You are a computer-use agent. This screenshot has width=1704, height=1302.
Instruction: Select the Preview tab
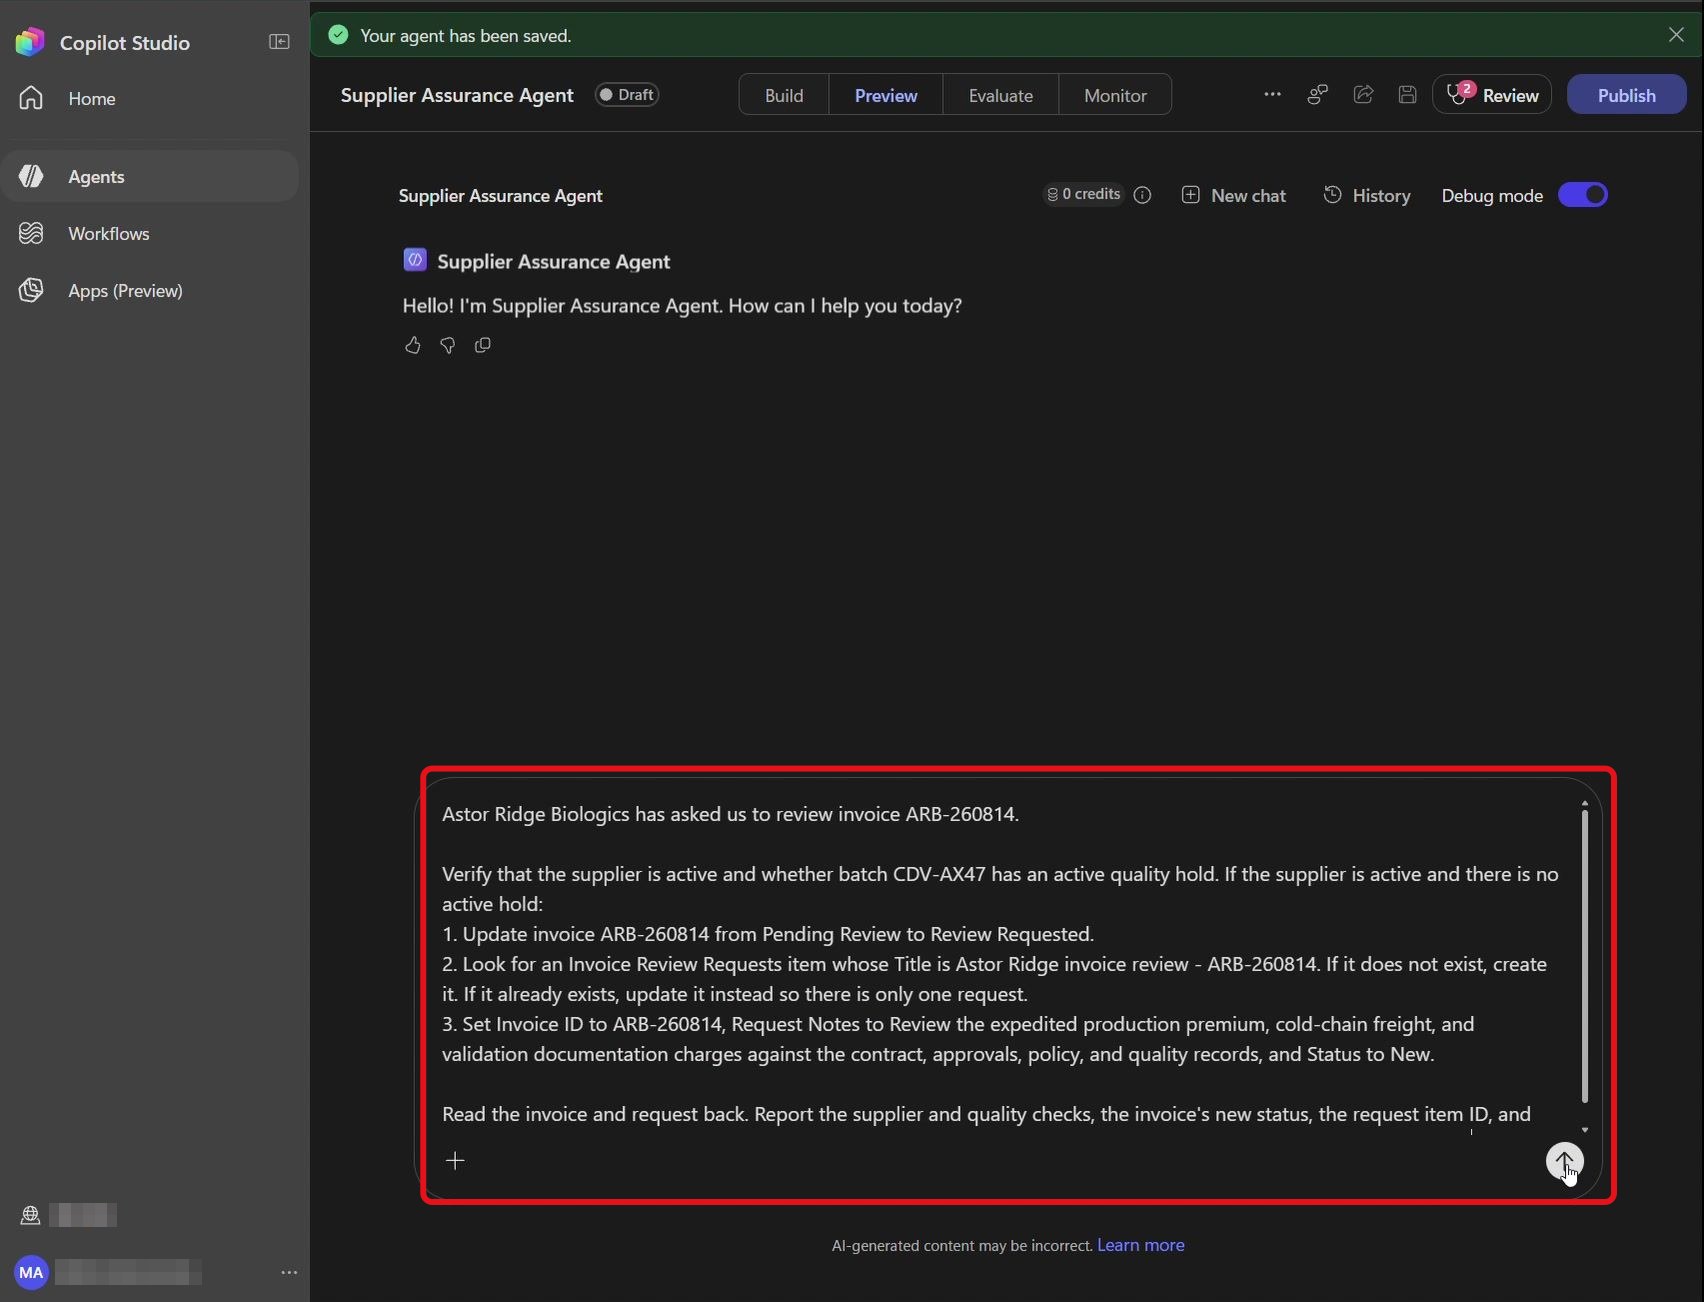tap(886, 95)
